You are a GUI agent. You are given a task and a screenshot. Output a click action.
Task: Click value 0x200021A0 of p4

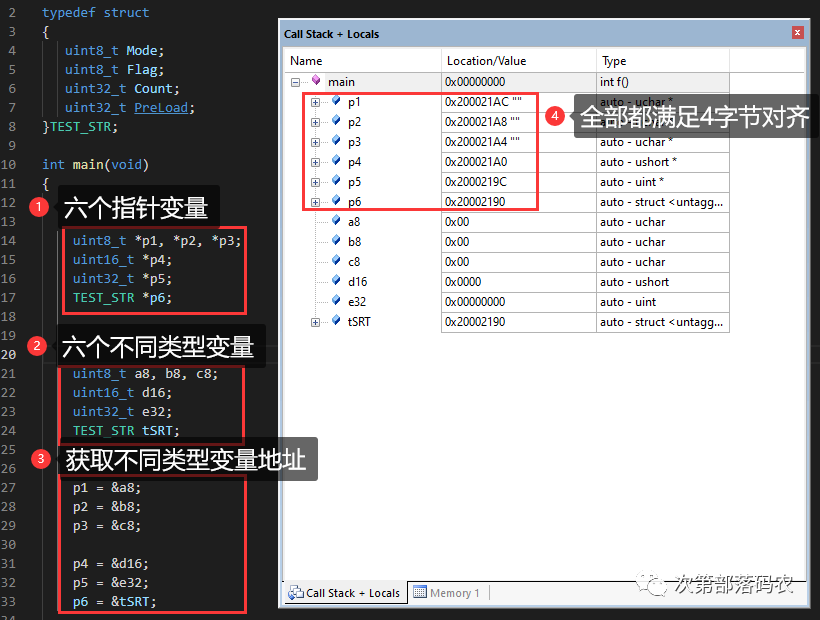476,162
